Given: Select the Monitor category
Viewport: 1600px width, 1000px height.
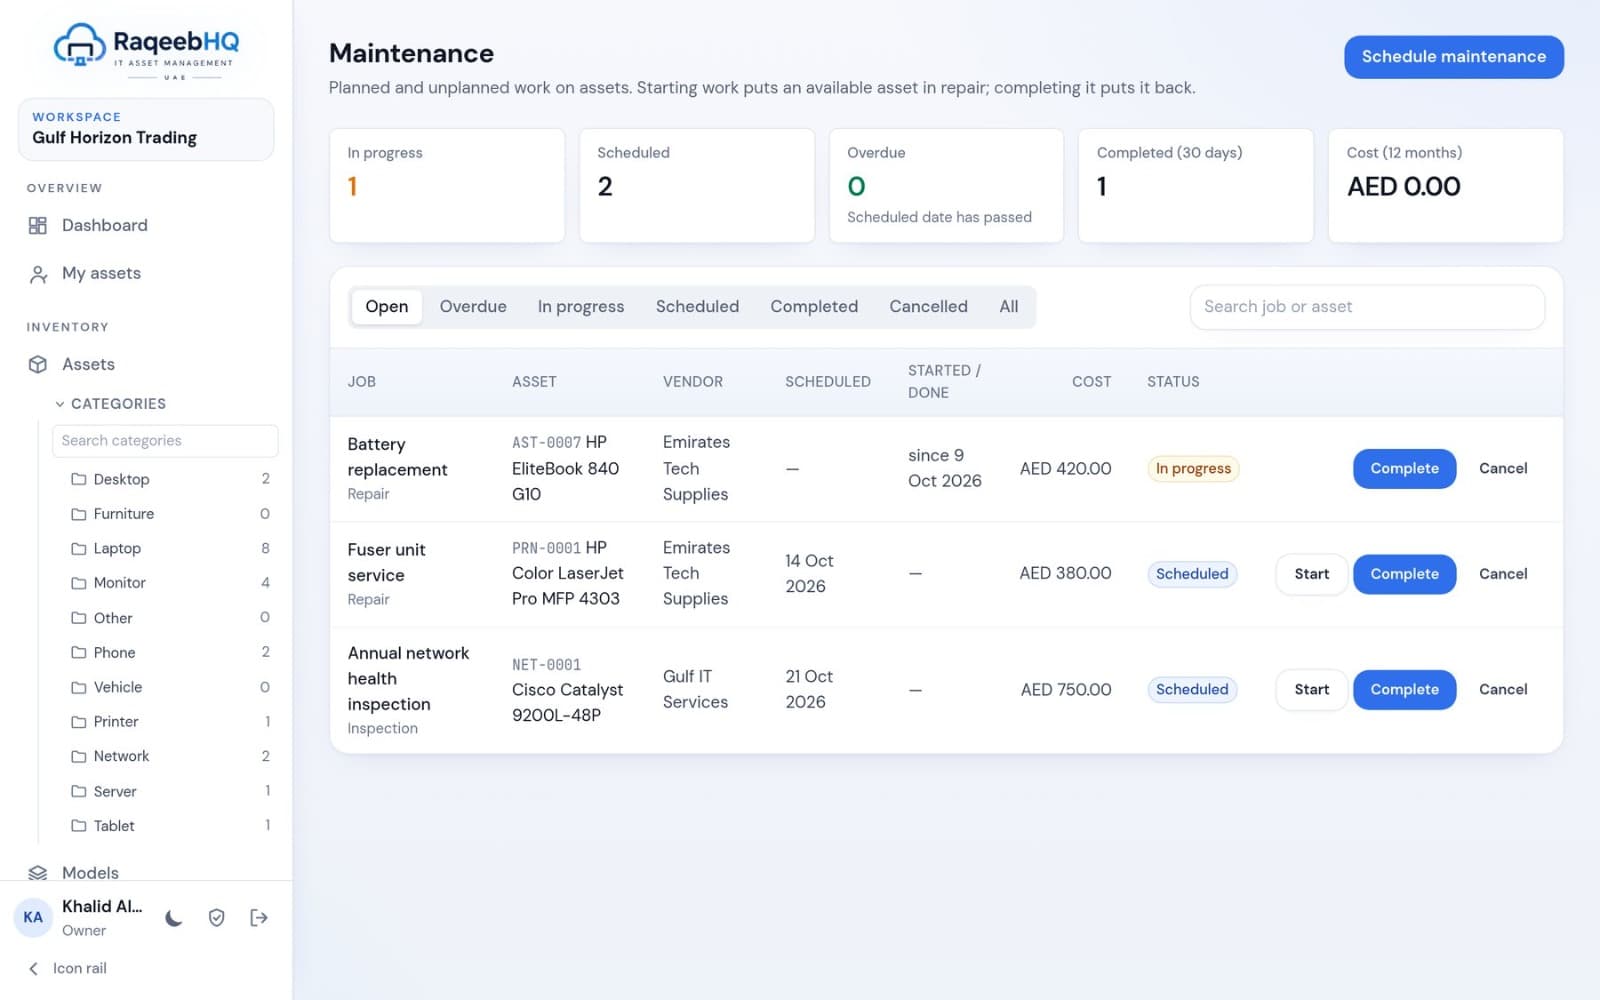Looking at the screenshot, I should pos(170,583).
